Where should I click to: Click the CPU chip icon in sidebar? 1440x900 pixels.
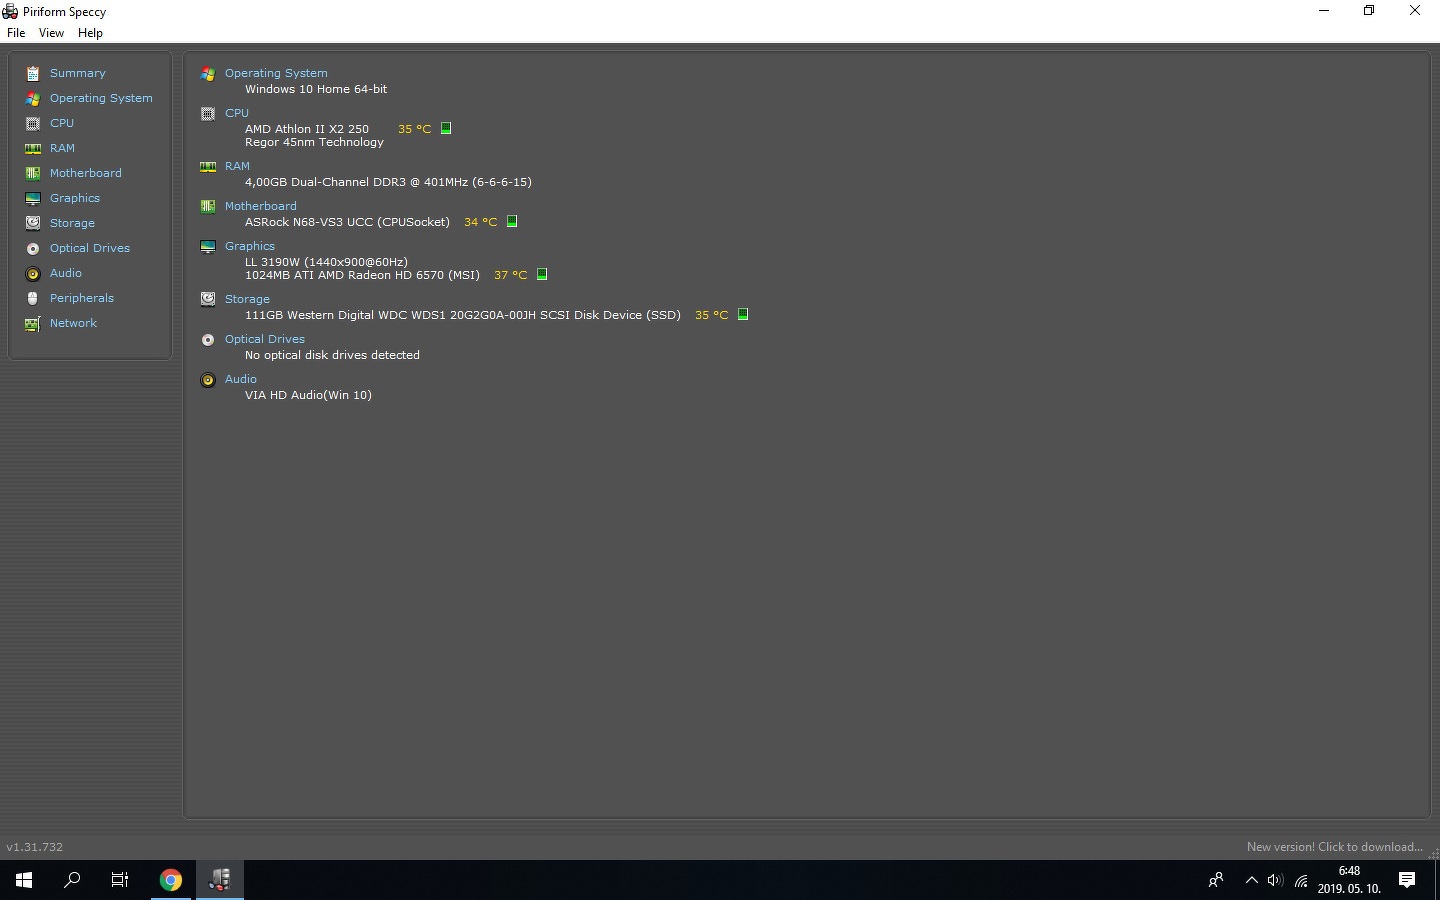click(33, 123)
